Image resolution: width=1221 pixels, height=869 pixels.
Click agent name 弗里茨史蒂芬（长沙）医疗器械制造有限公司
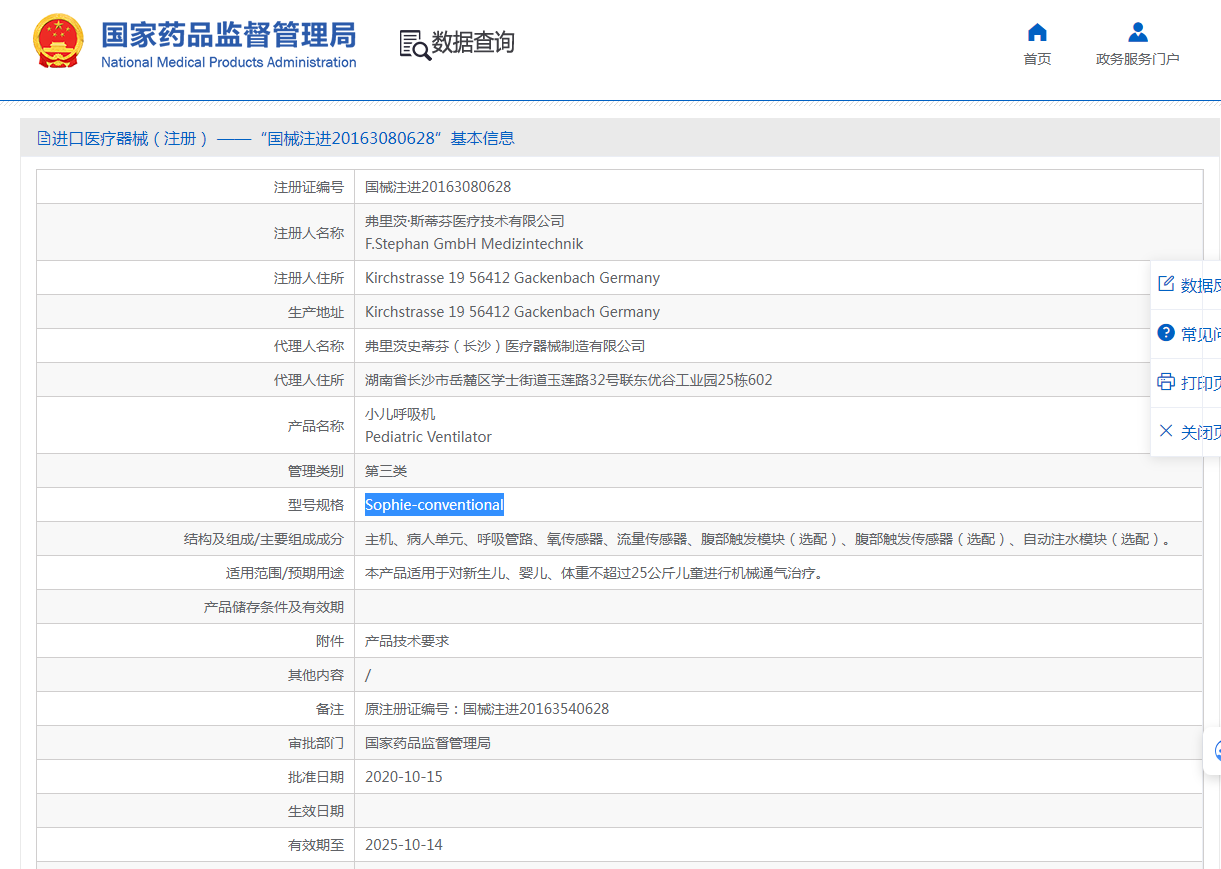(x=505, y=346)
